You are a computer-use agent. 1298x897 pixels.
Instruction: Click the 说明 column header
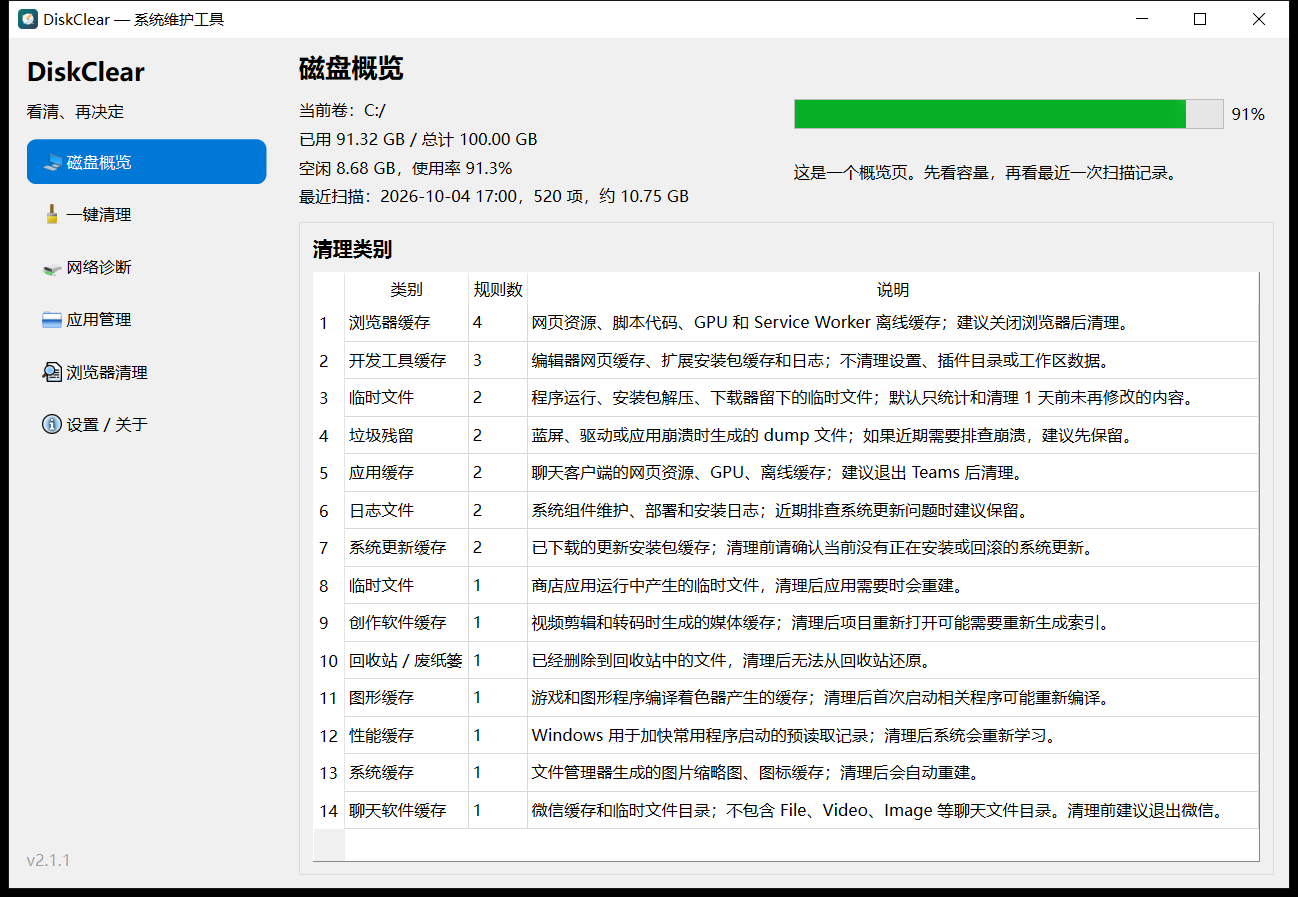(x=893, y=290)
